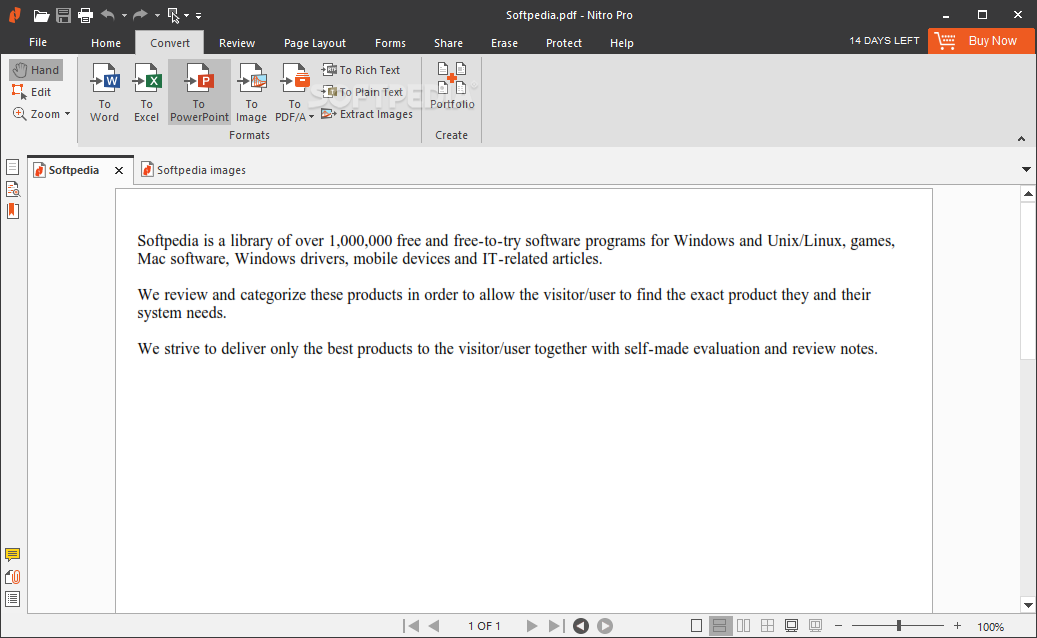Open the Comments pane in sidebar
The width and height of the screenshot is (1037, 638).
pos(13,555)
